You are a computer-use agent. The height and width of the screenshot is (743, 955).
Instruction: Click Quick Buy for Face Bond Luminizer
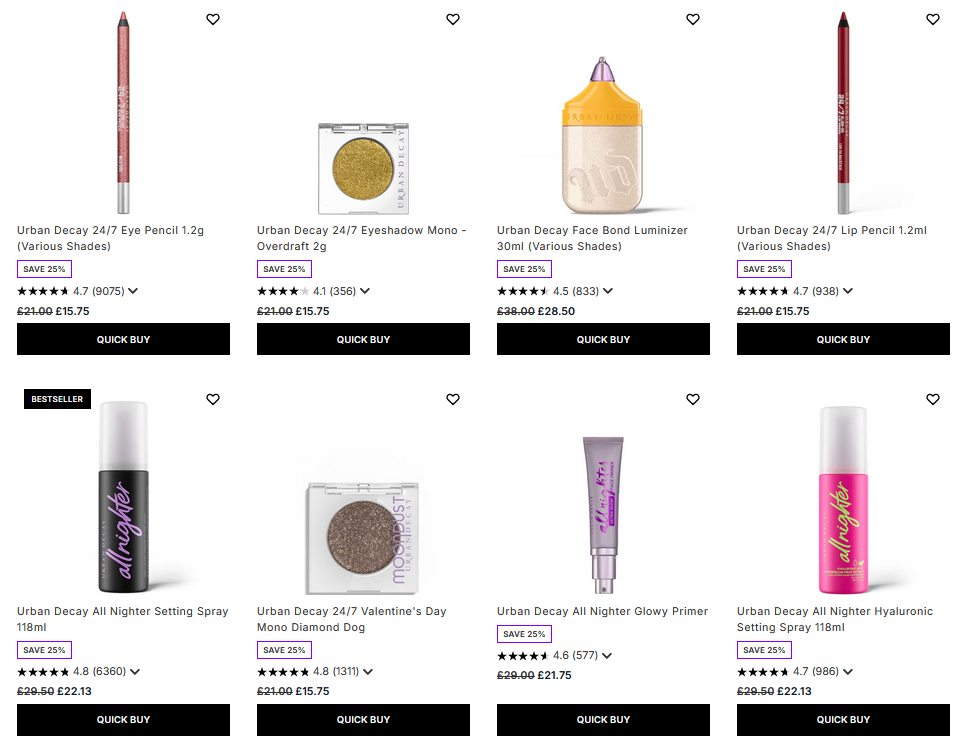[603, 339]
